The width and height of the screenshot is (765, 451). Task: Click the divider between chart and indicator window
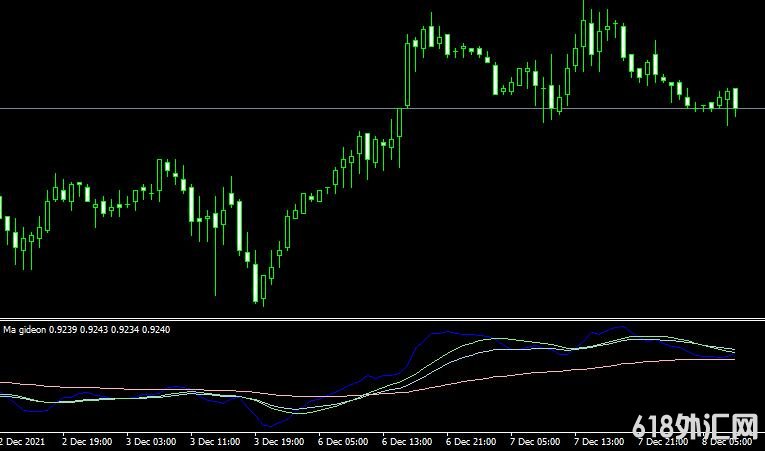pos(380,319)
